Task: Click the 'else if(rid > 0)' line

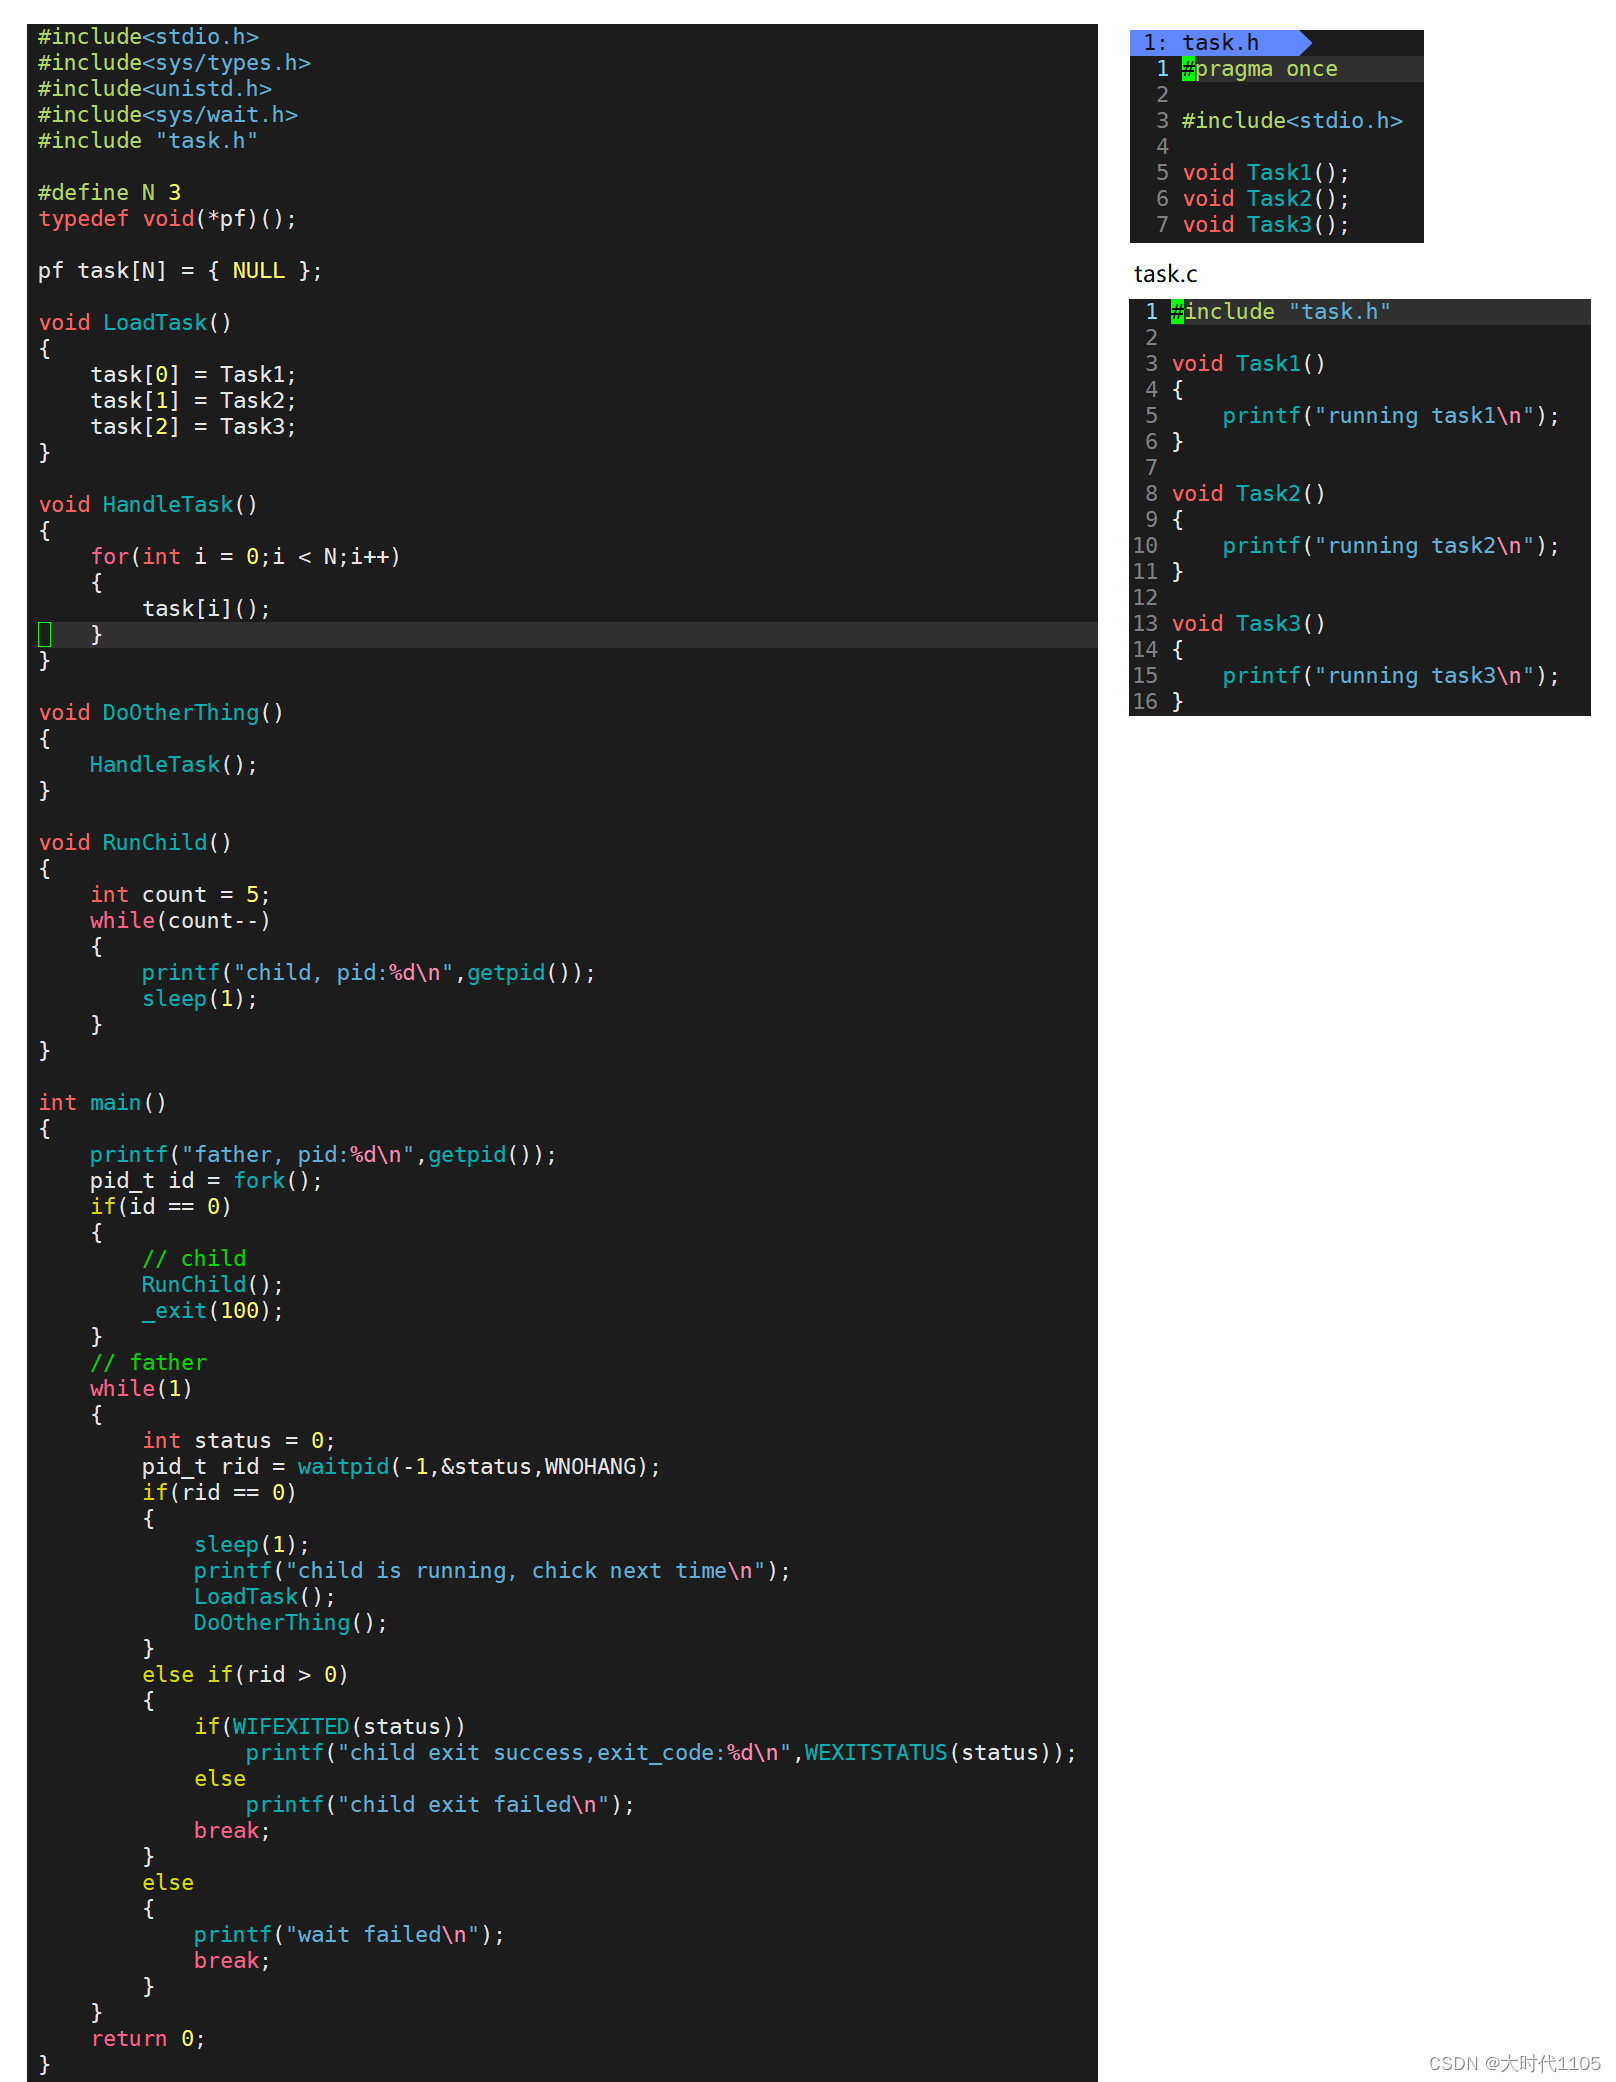Action: (245, 1675)
